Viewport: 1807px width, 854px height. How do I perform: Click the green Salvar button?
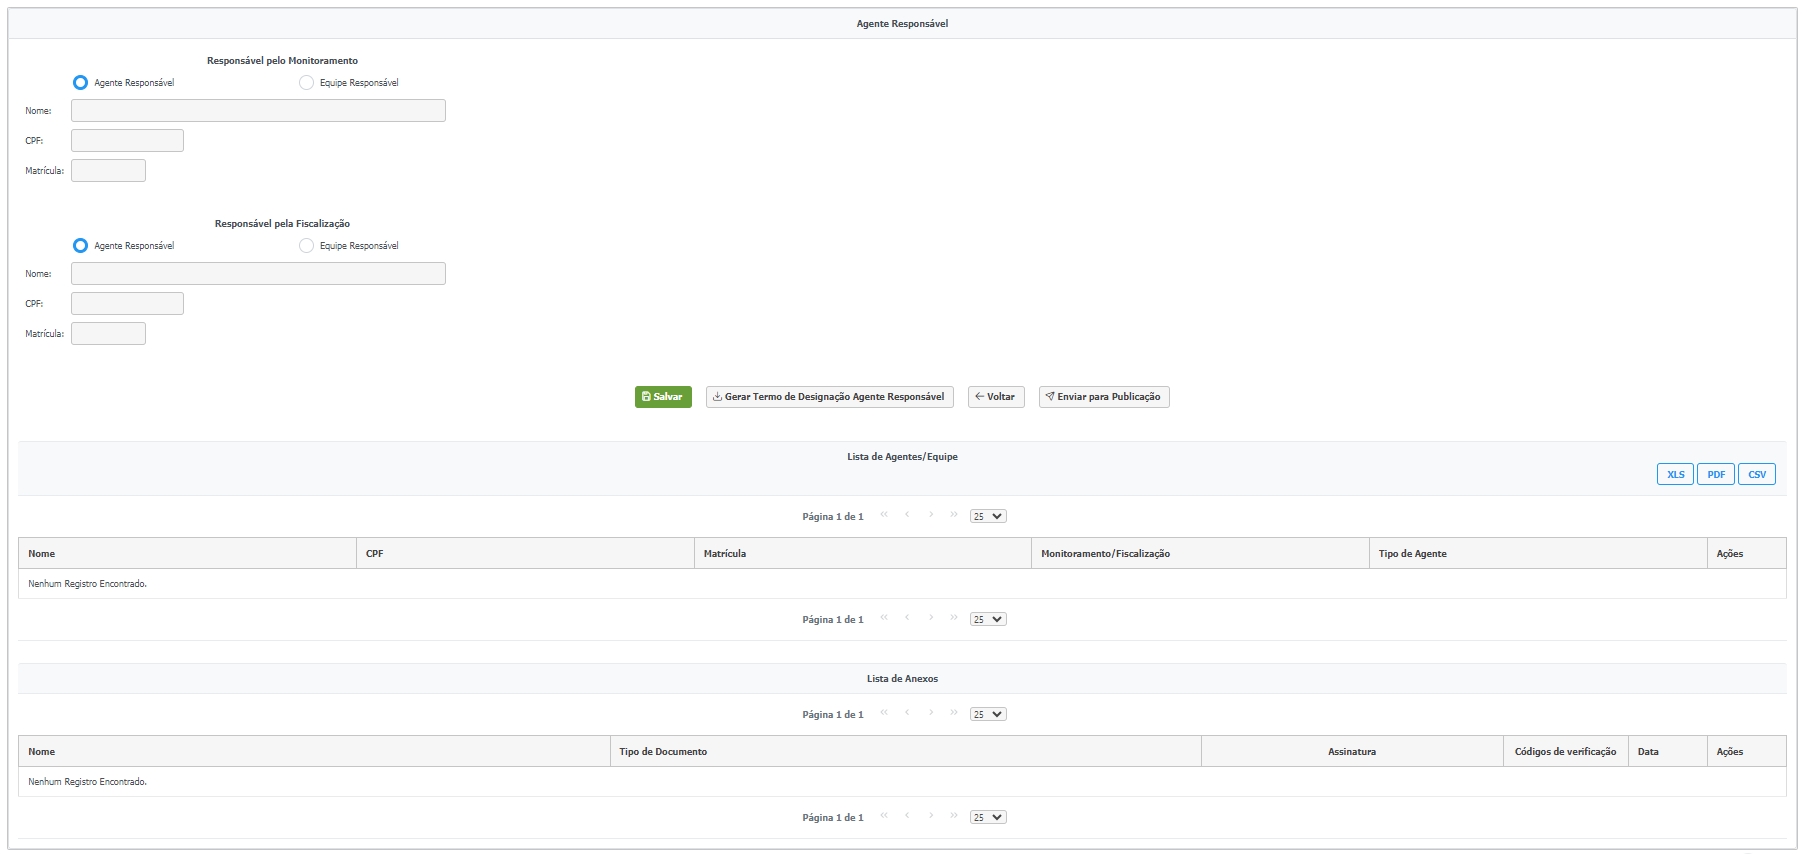(x=663, y=397)
